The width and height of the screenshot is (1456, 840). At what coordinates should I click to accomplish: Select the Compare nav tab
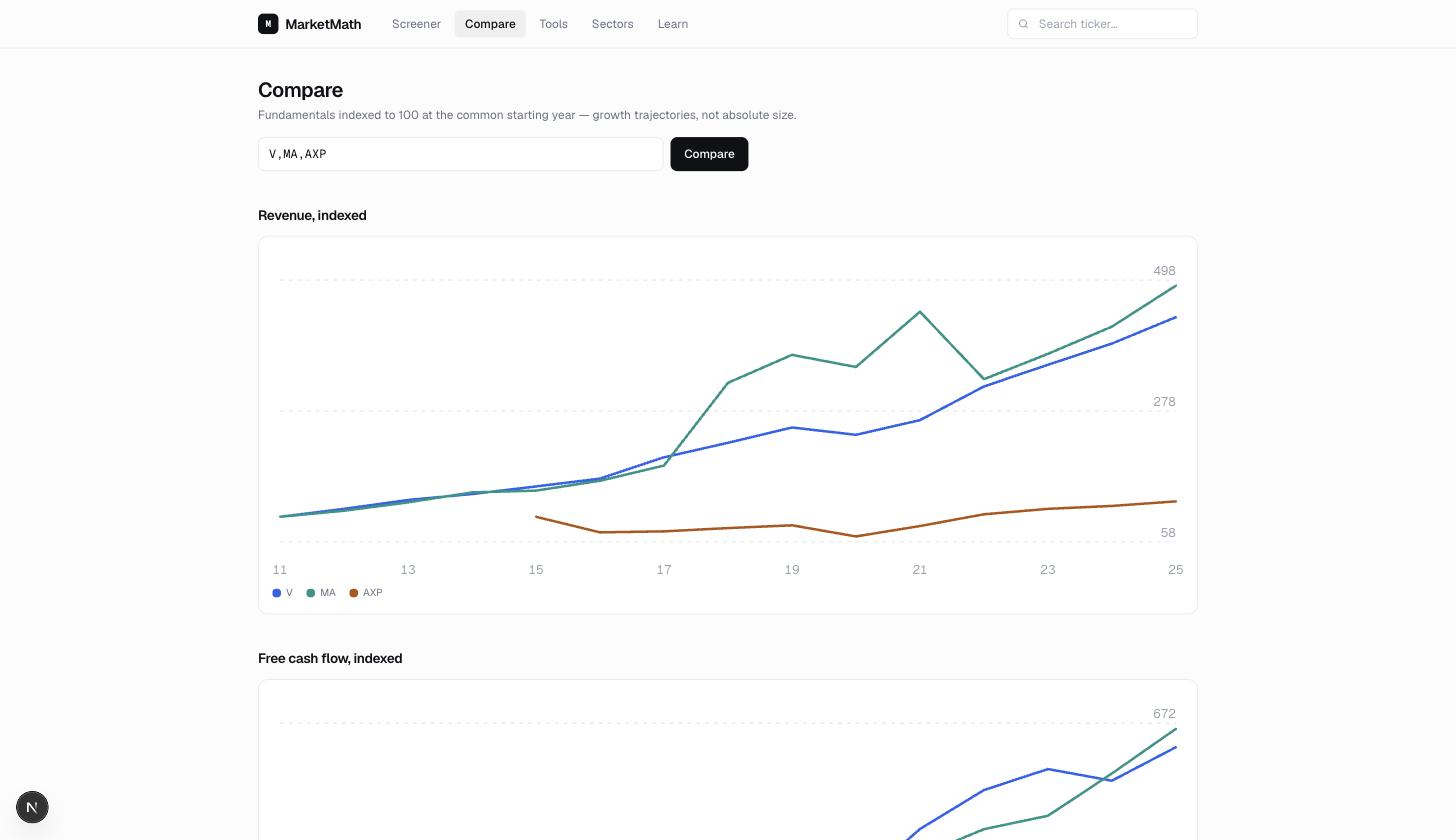point(490,24)
